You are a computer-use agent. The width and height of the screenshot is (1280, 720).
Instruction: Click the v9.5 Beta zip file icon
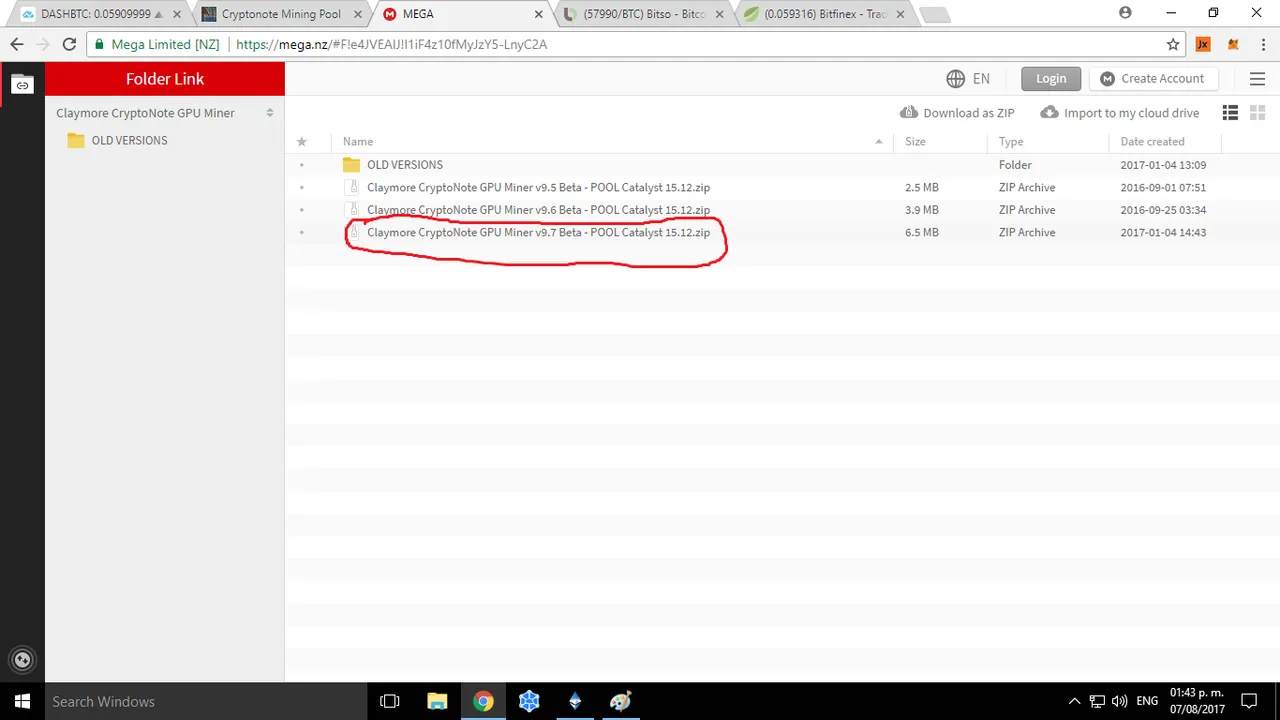(351, 187)
